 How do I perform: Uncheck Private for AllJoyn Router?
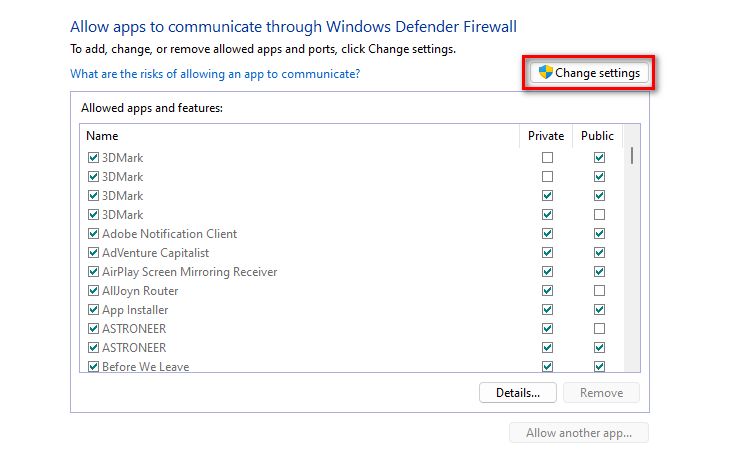[548, 291]
